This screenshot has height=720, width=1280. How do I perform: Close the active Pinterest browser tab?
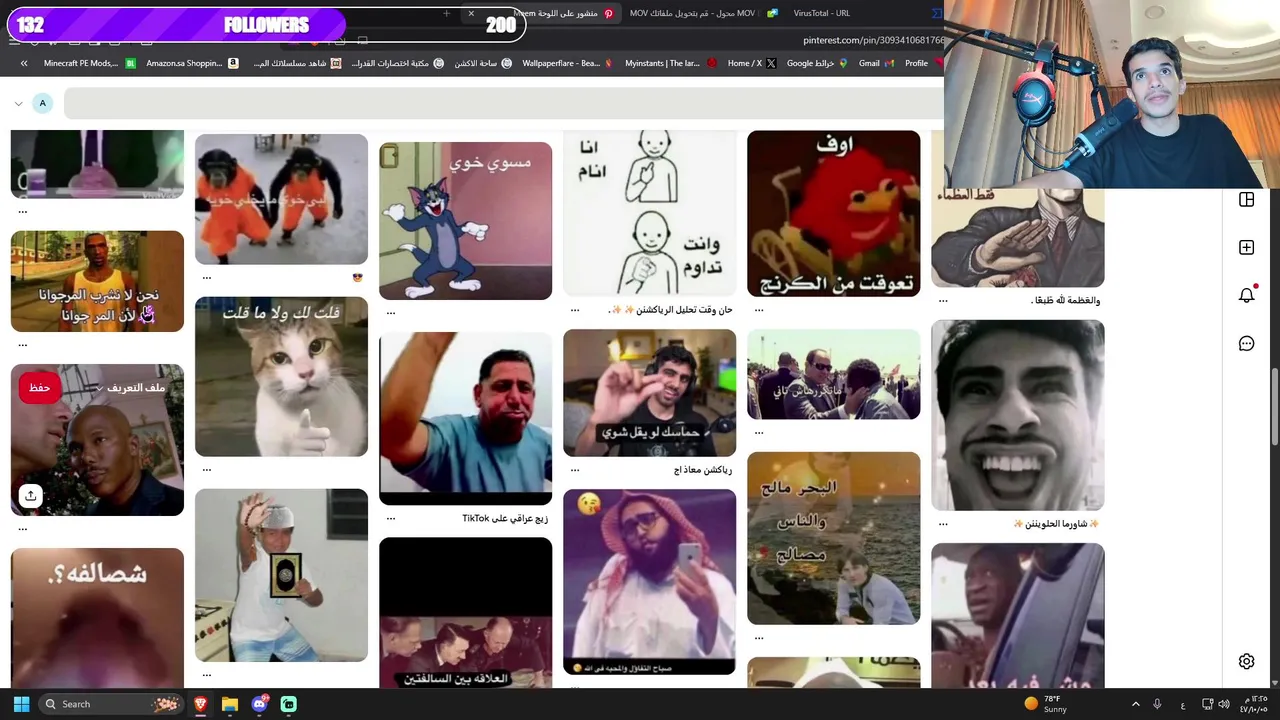click(471, 13)
